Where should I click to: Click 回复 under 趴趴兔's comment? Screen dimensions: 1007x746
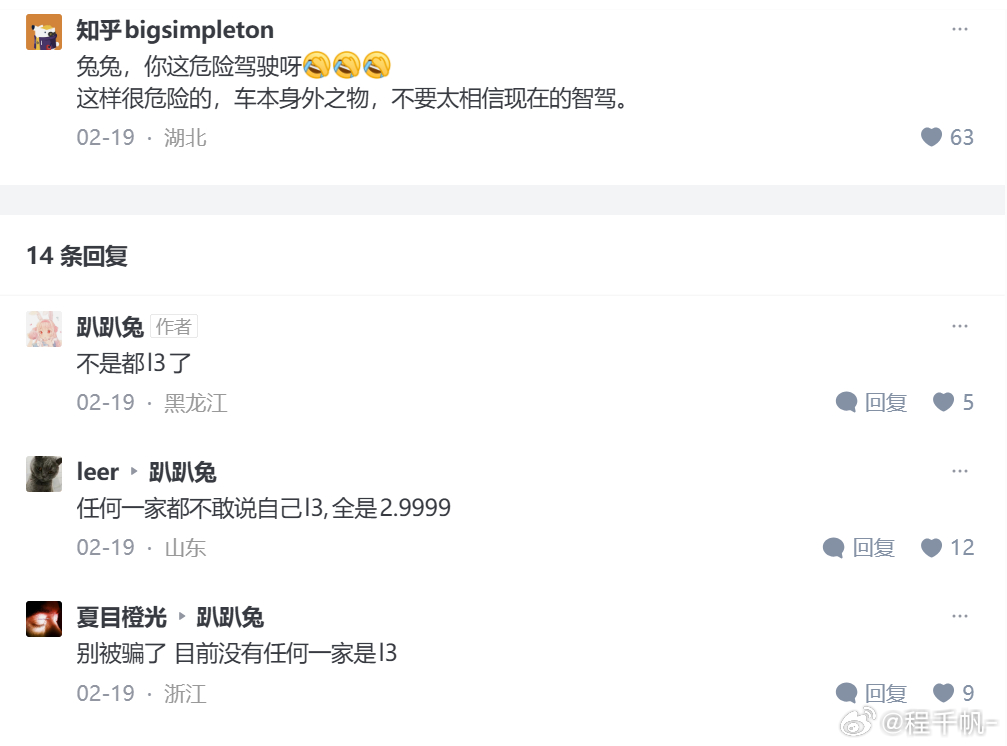coord(888,402)
